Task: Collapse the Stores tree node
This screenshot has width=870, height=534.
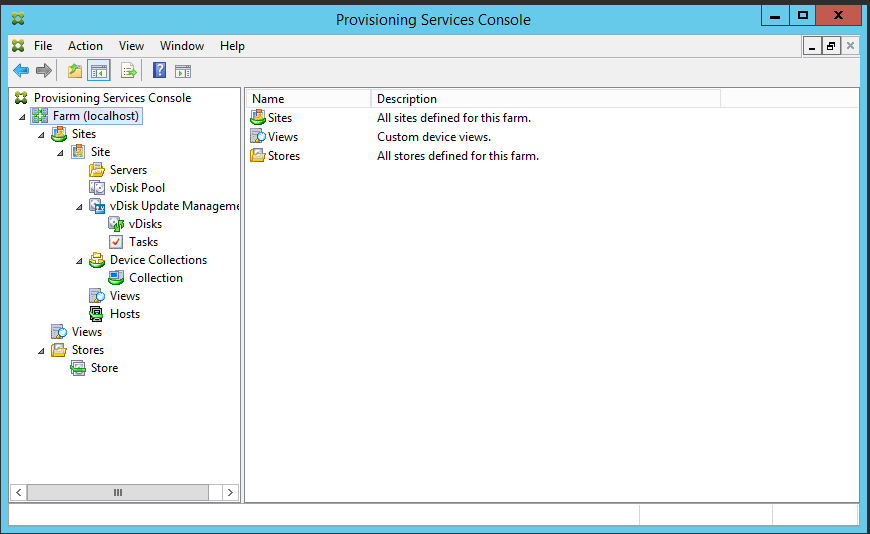Action: tap(41, 350)
